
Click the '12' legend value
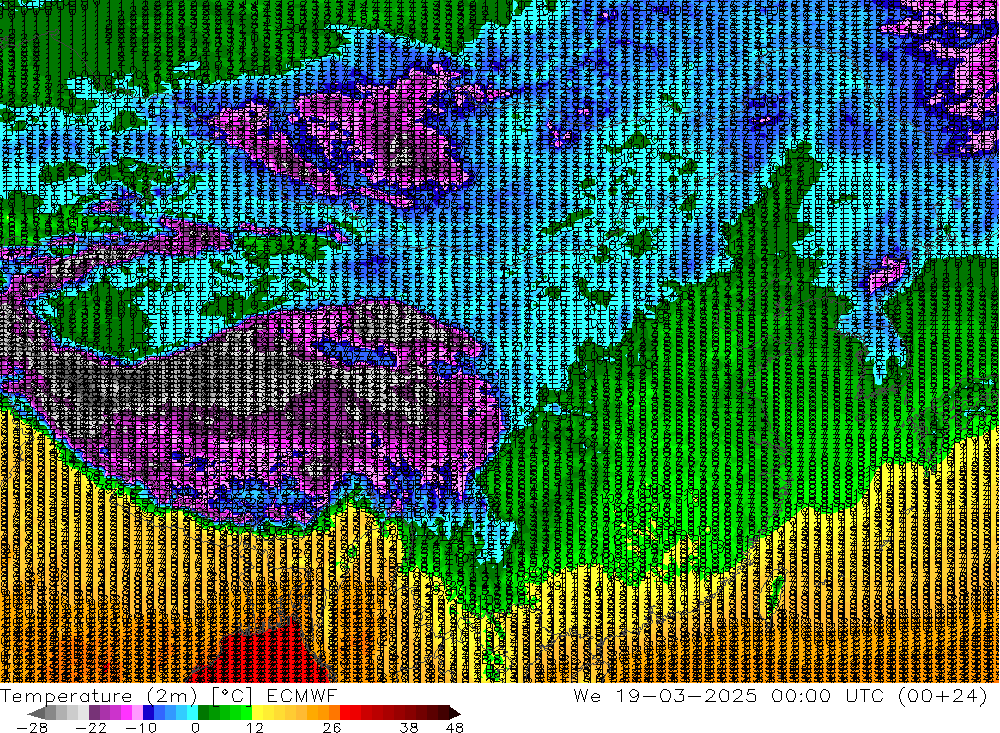(254, 728)
